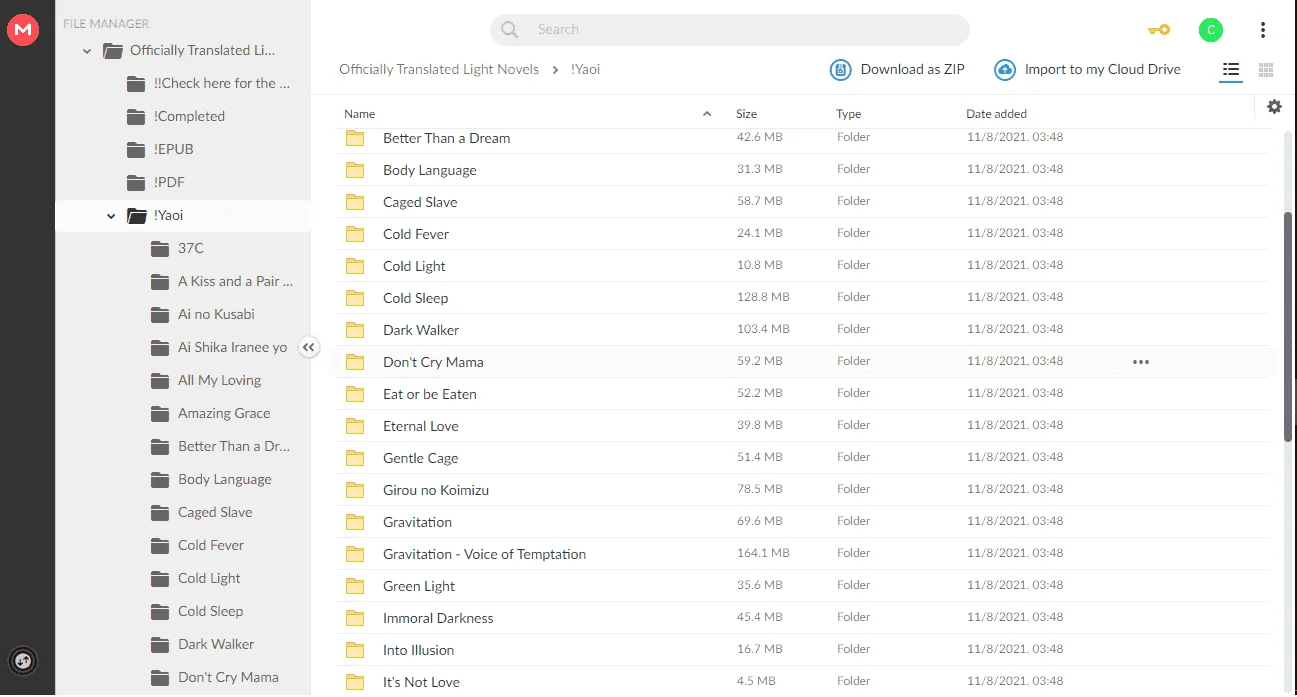Click the folder icon of Immoral Darkness row
Screen dimensions: 1297x697
(355, 618)
